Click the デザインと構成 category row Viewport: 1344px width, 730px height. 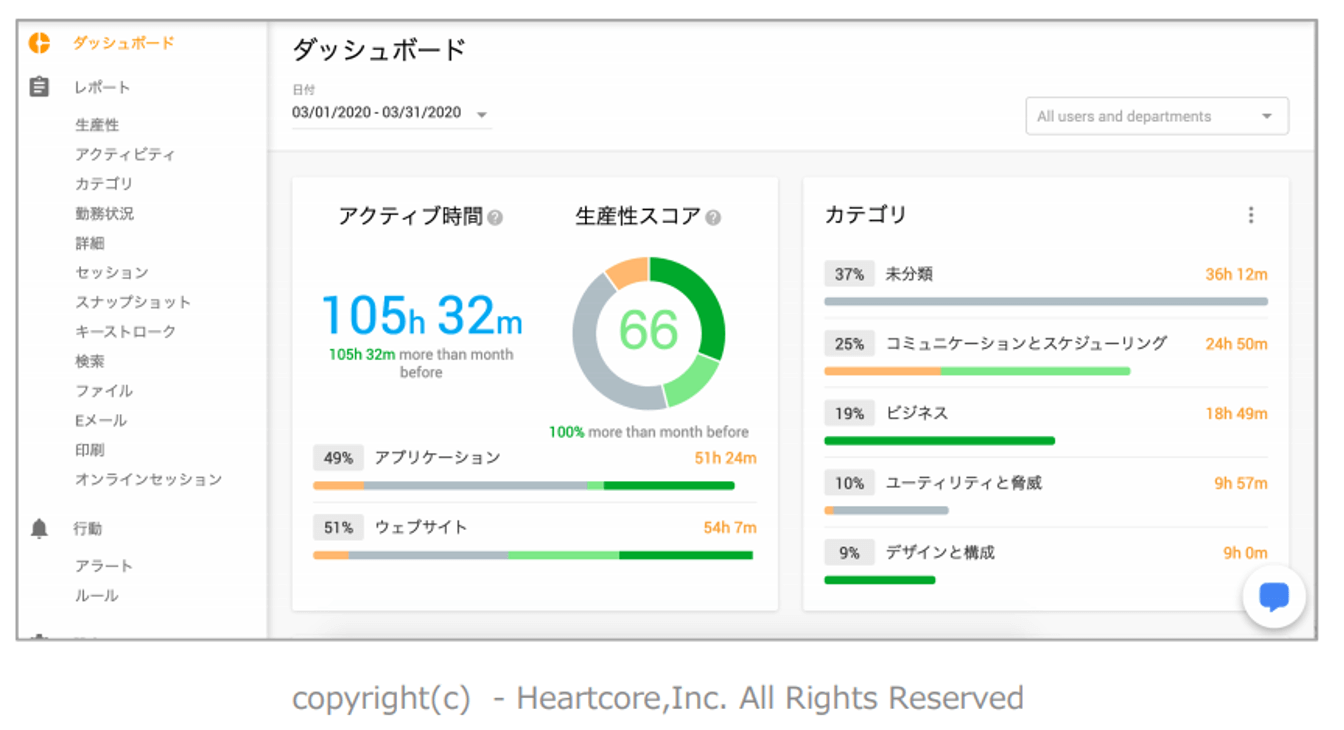tap(1046, 563)
